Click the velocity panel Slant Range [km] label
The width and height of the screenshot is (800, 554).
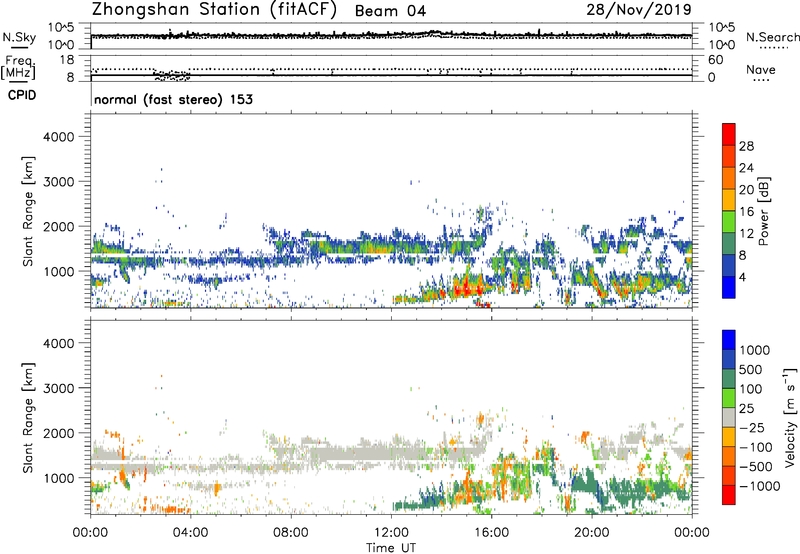pyautogui.click(x=28, y=418)
